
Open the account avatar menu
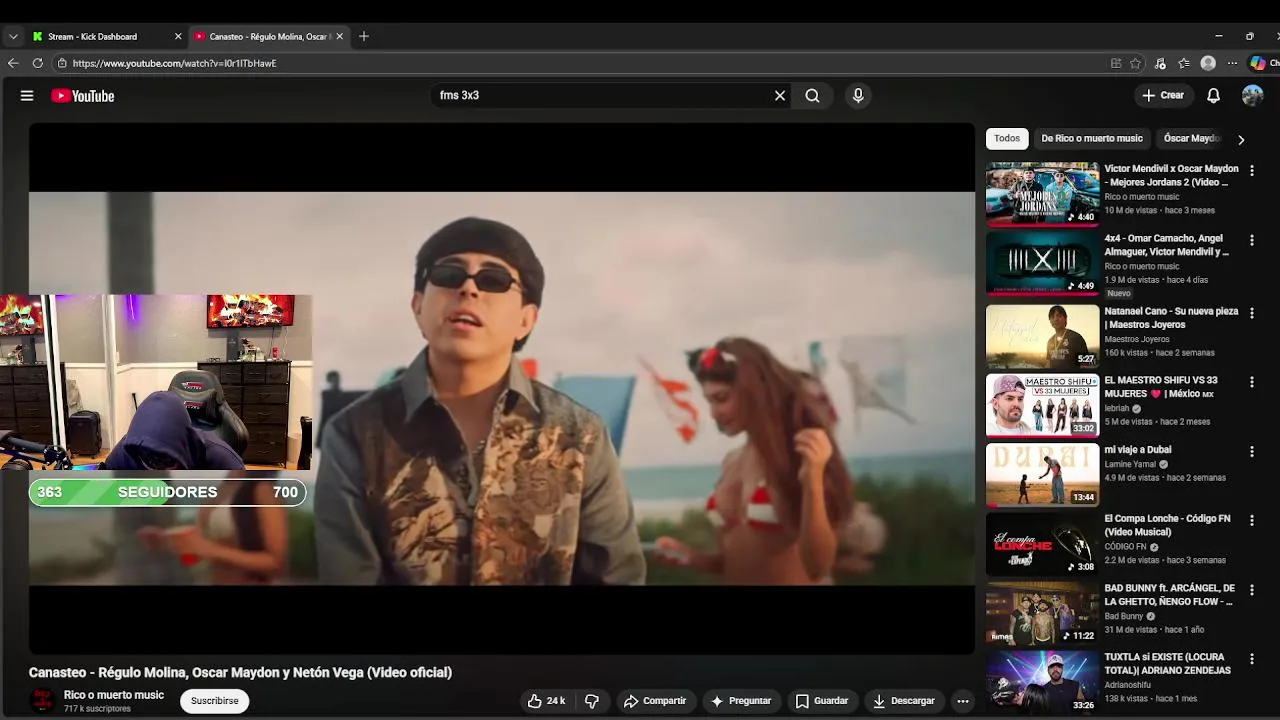1252,96
